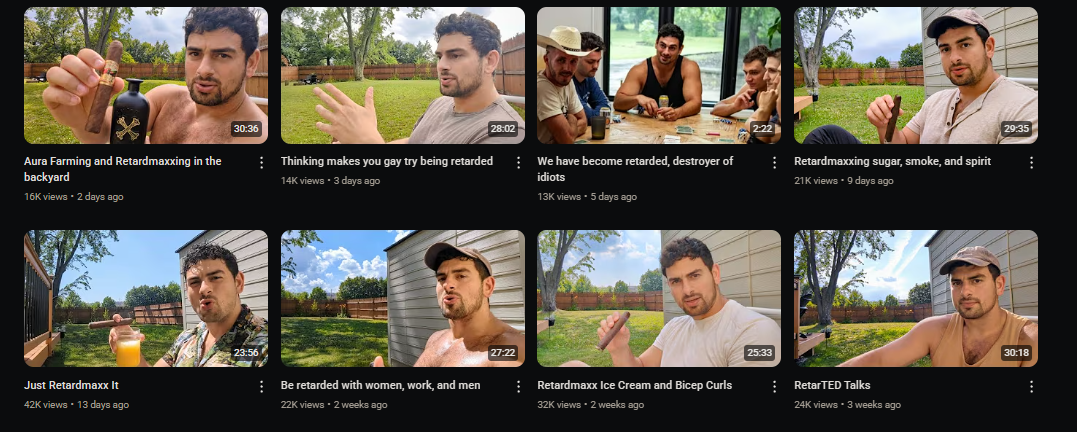1077x432 pixels.
Task: Open options menu for Thinking makes you video
Action: click(518, 163)
